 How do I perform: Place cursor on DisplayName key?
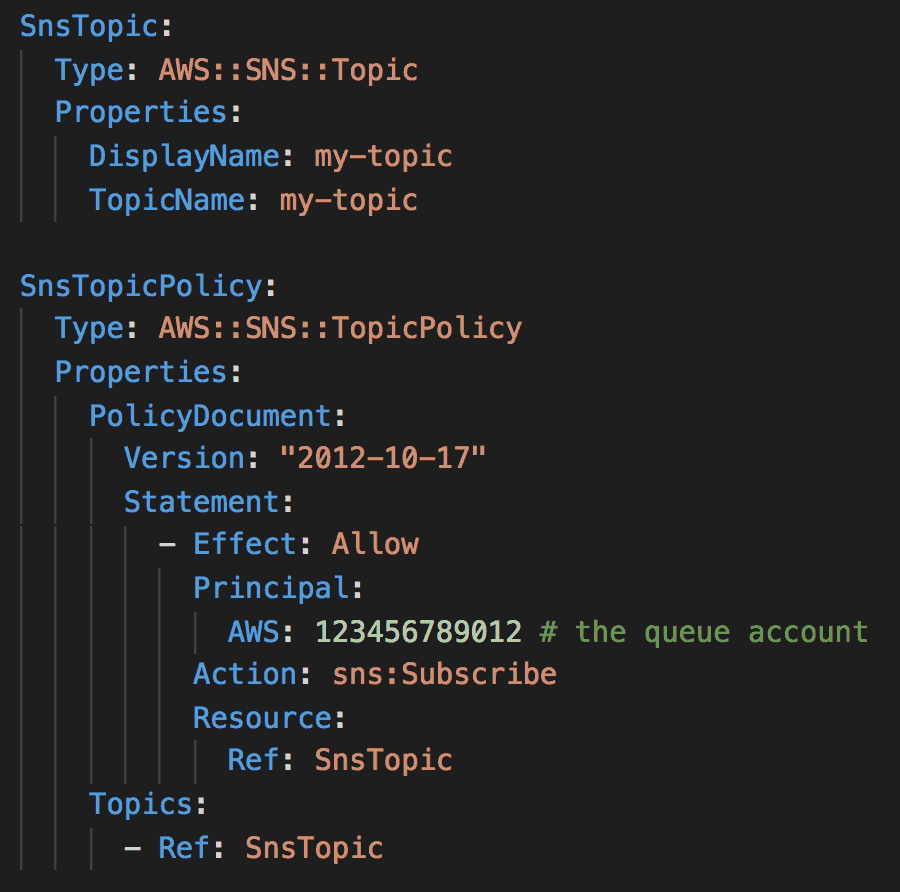184,157
